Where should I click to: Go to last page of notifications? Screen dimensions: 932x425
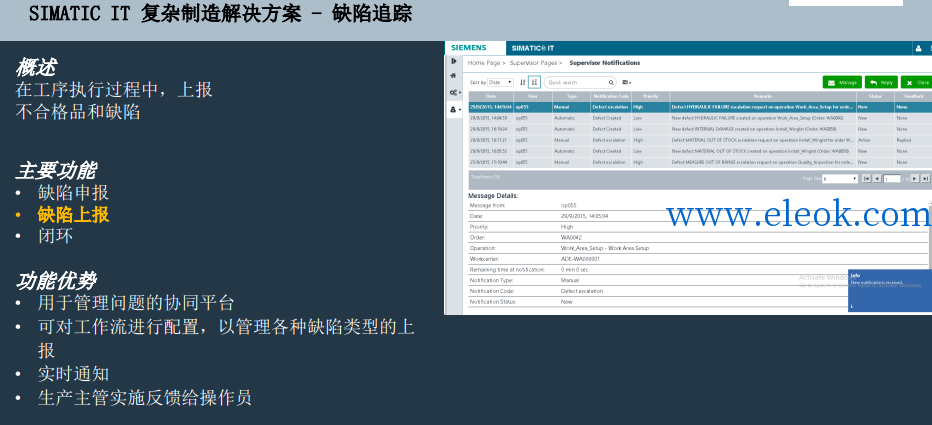[x=925, y=178]
